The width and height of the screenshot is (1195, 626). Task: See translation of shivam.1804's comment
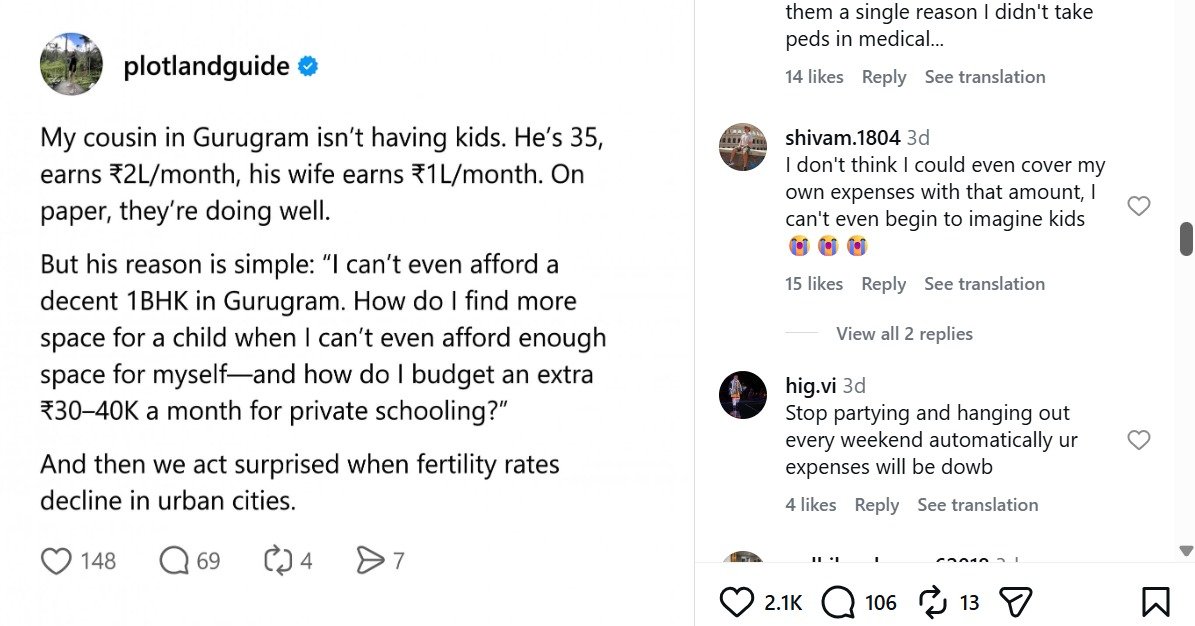[x=985, y=284]
